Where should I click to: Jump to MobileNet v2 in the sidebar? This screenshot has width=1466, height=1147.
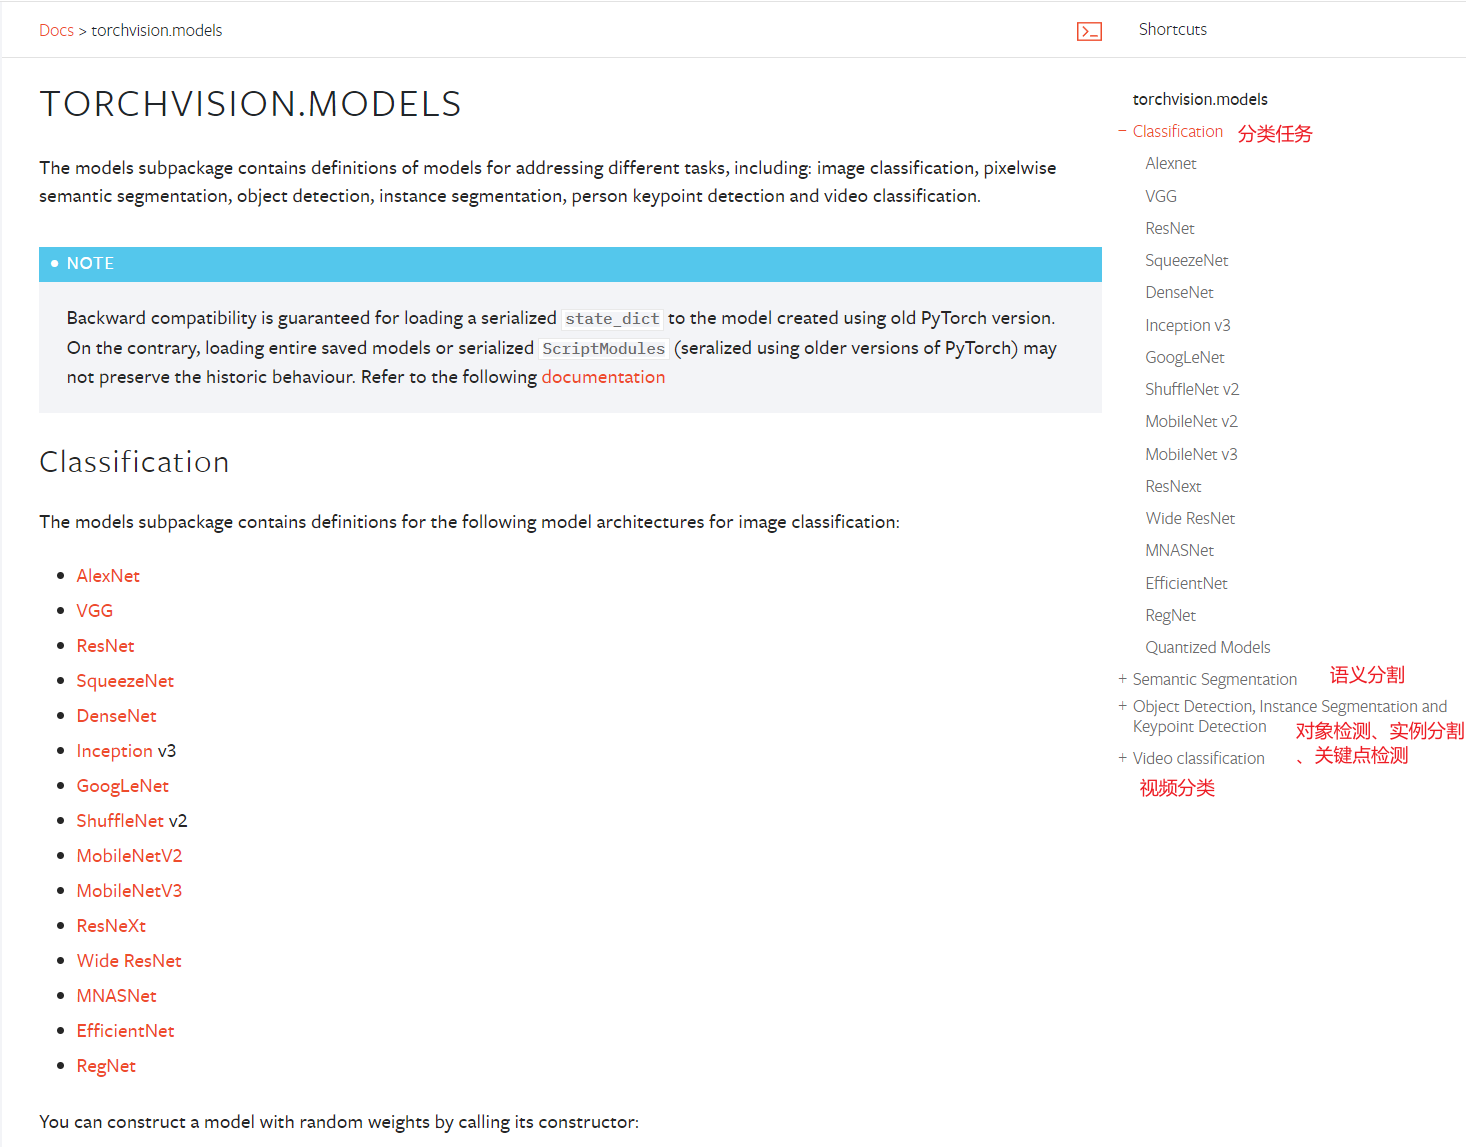click(x=1192, y=421)
